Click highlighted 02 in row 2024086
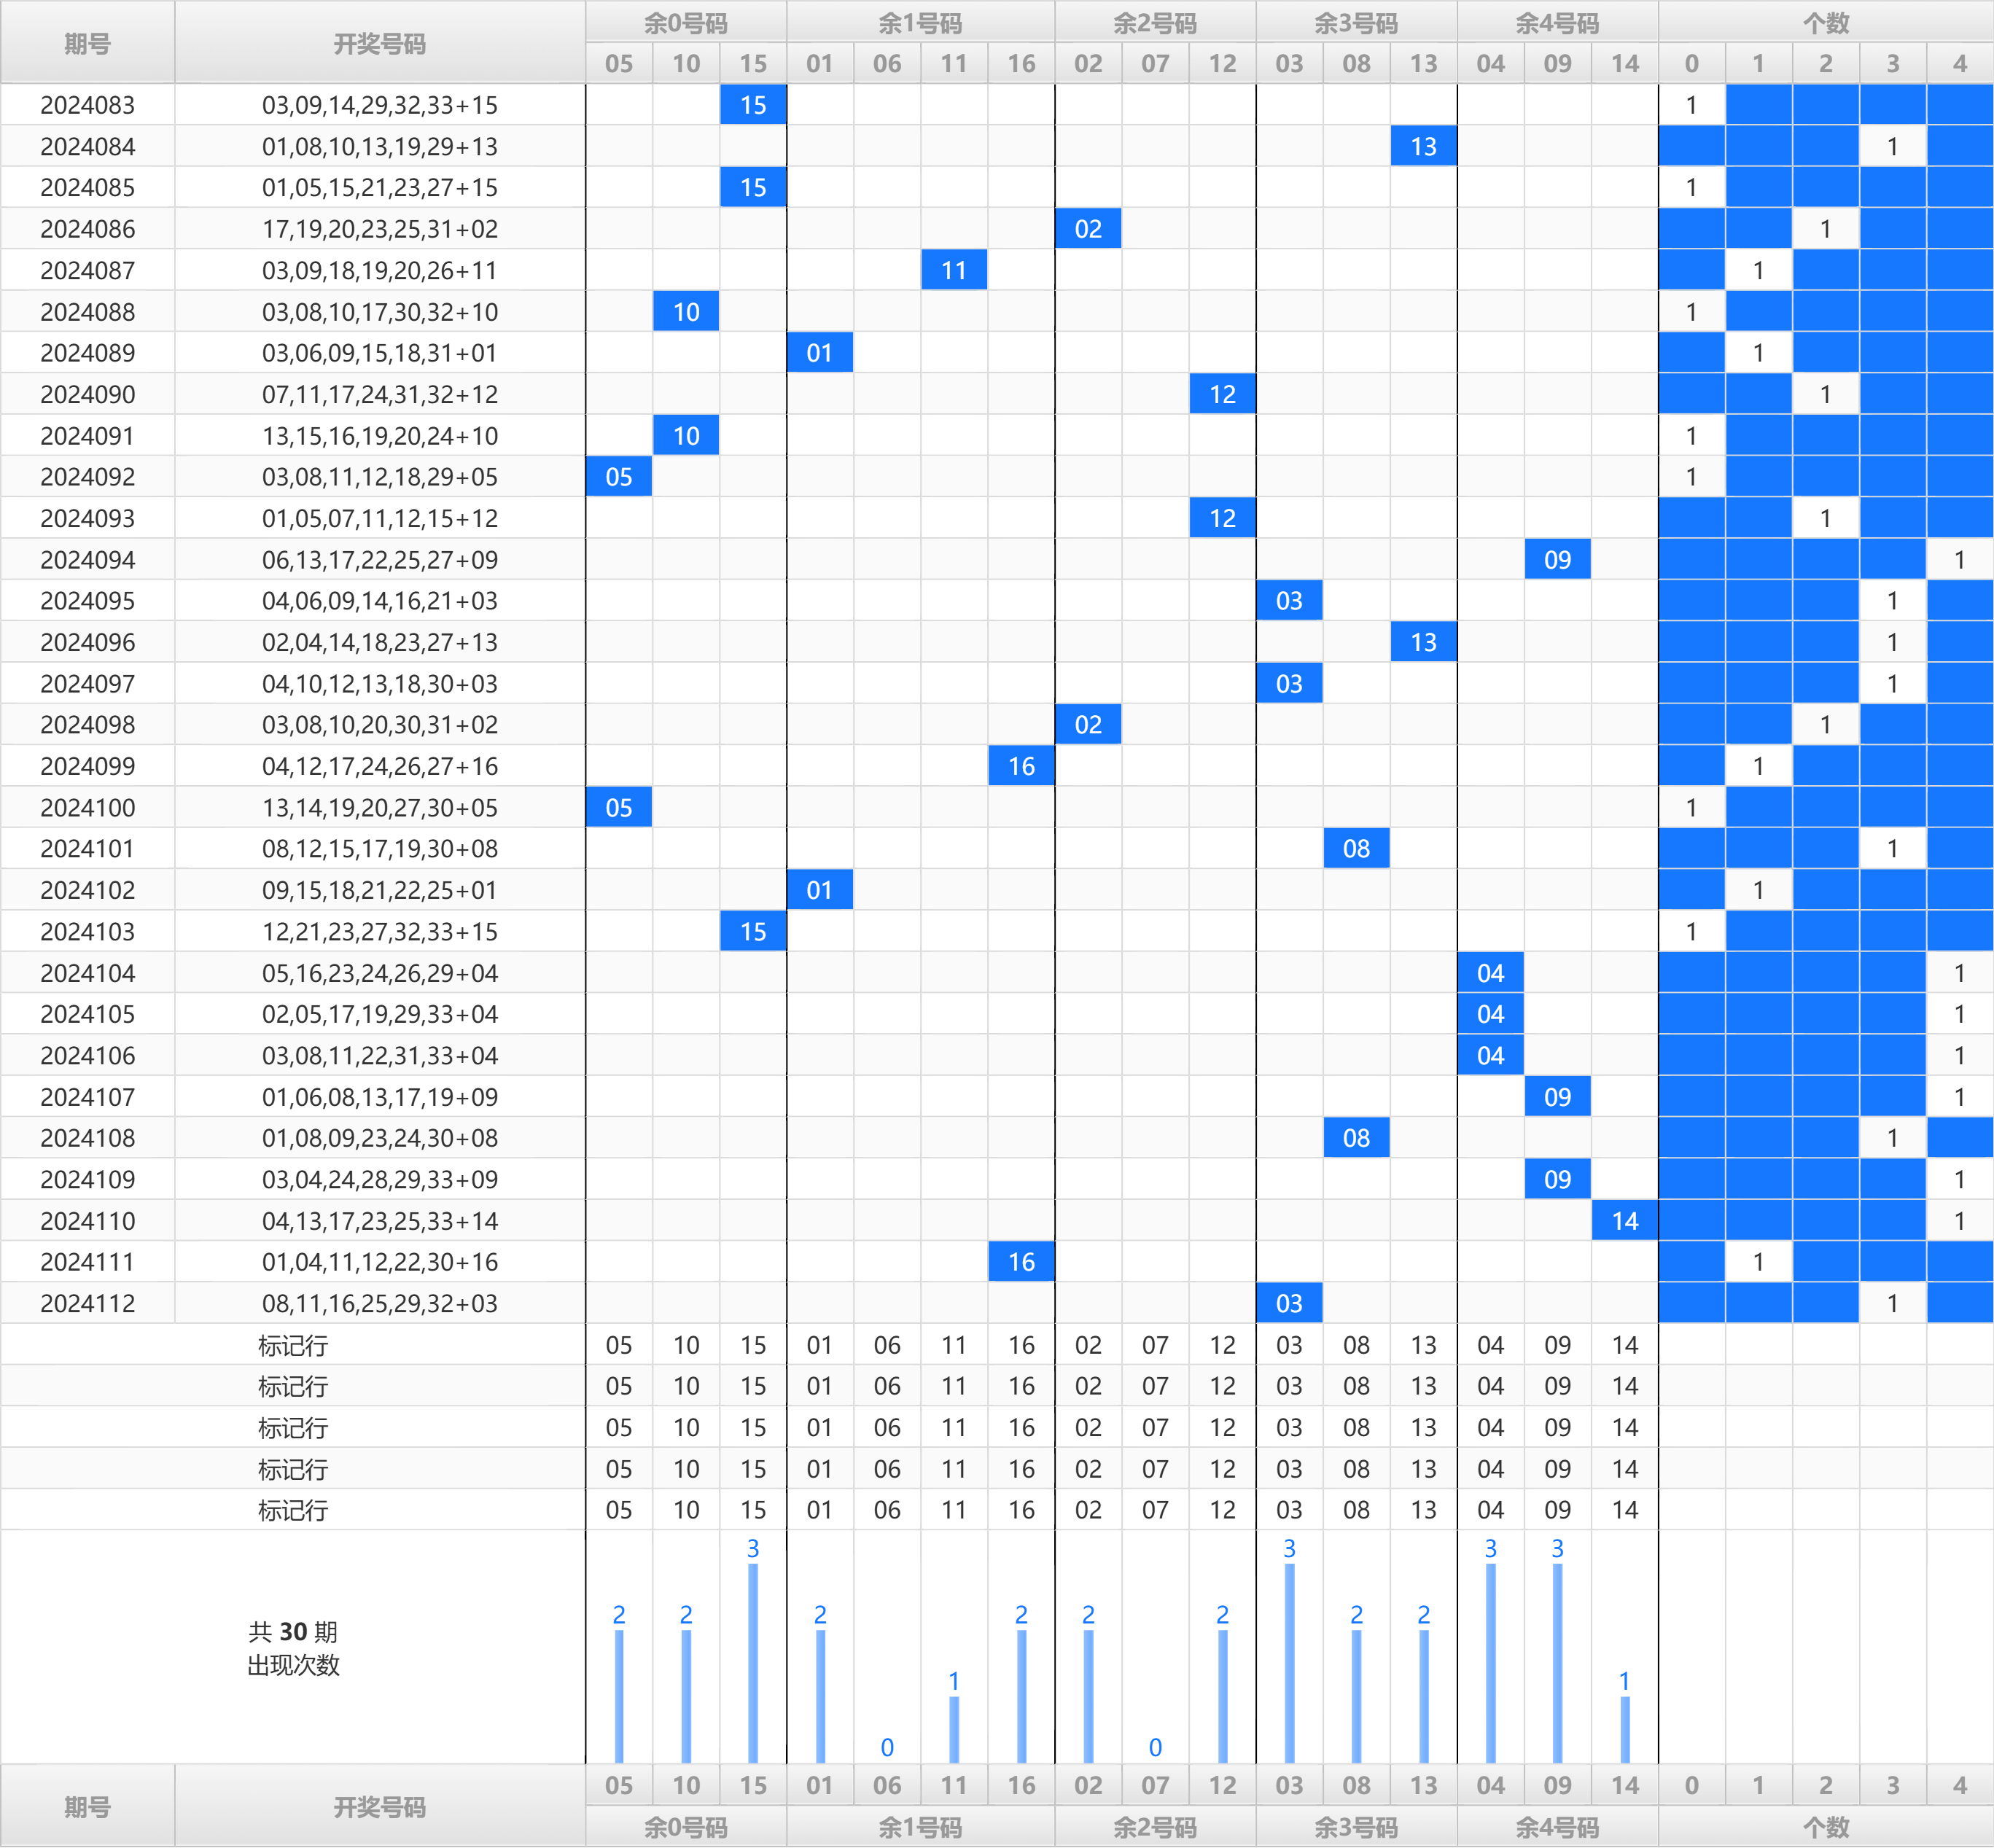This screenshot has height=1848, width=1994. click(x=1088, y=229)
